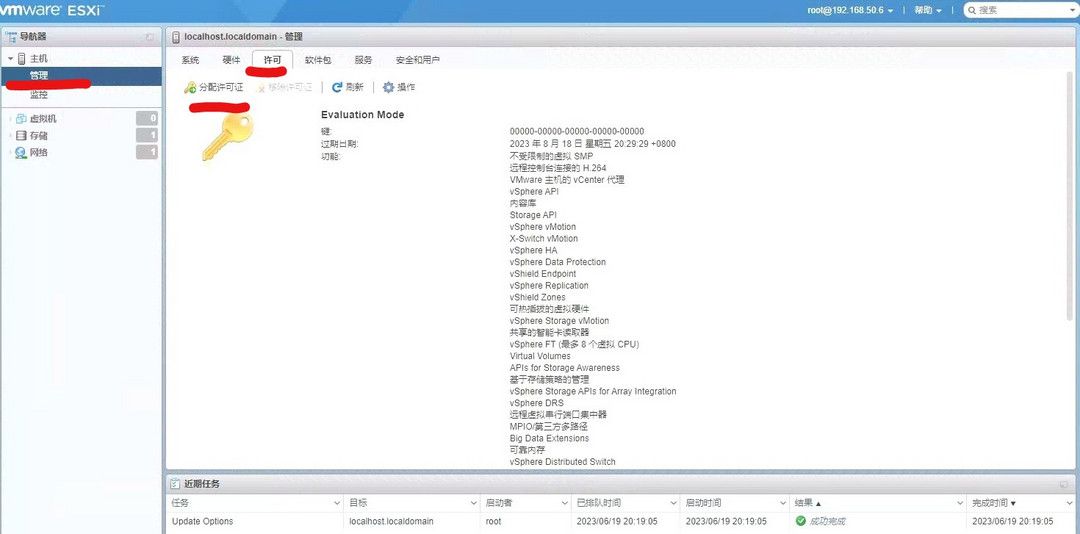
Task: Click the Recent tasks panel corner icon
Action: (1064, 484)
